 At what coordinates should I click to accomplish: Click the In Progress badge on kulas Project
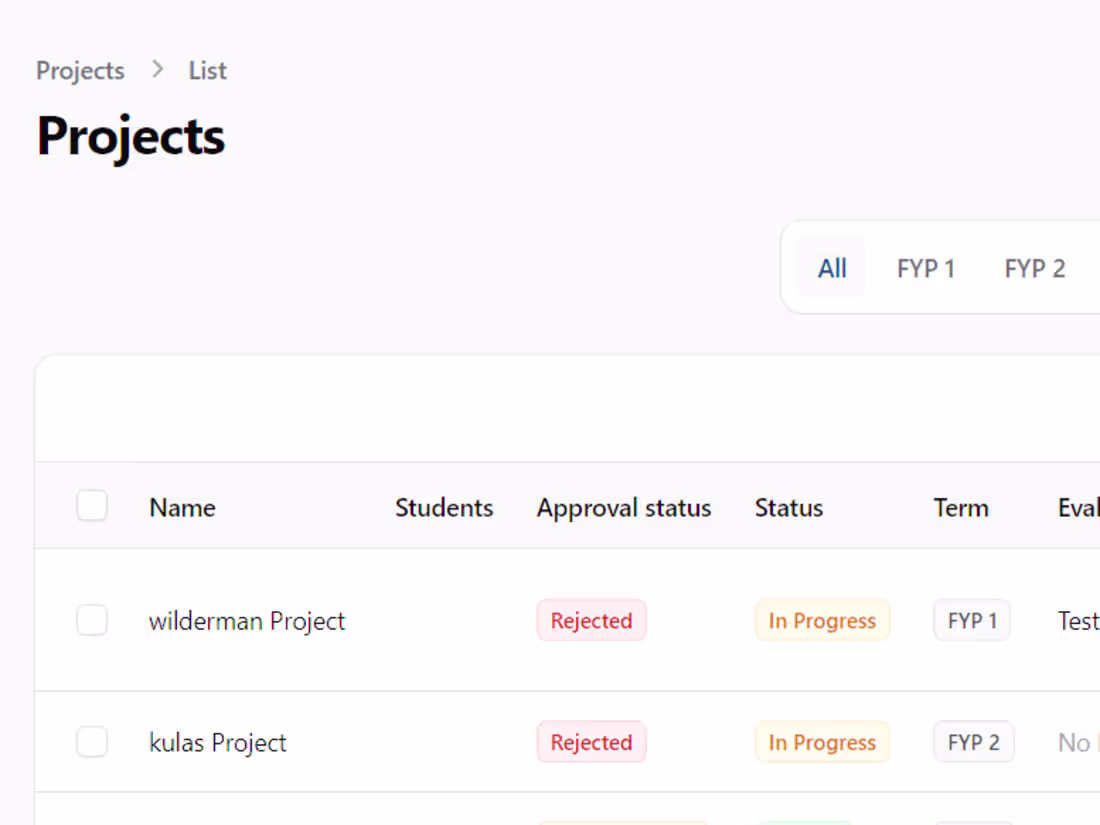click(x=822, y=742)
